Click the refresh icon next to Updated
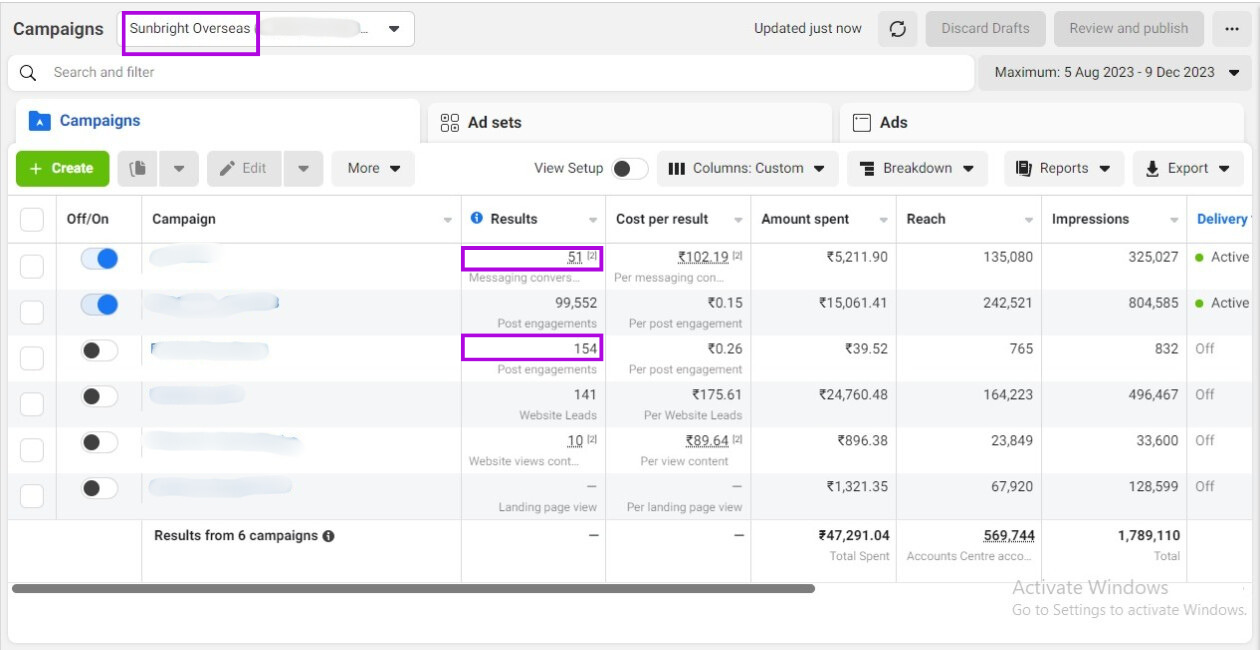The height and width of the screenshot is (650, 1260). 897,29
